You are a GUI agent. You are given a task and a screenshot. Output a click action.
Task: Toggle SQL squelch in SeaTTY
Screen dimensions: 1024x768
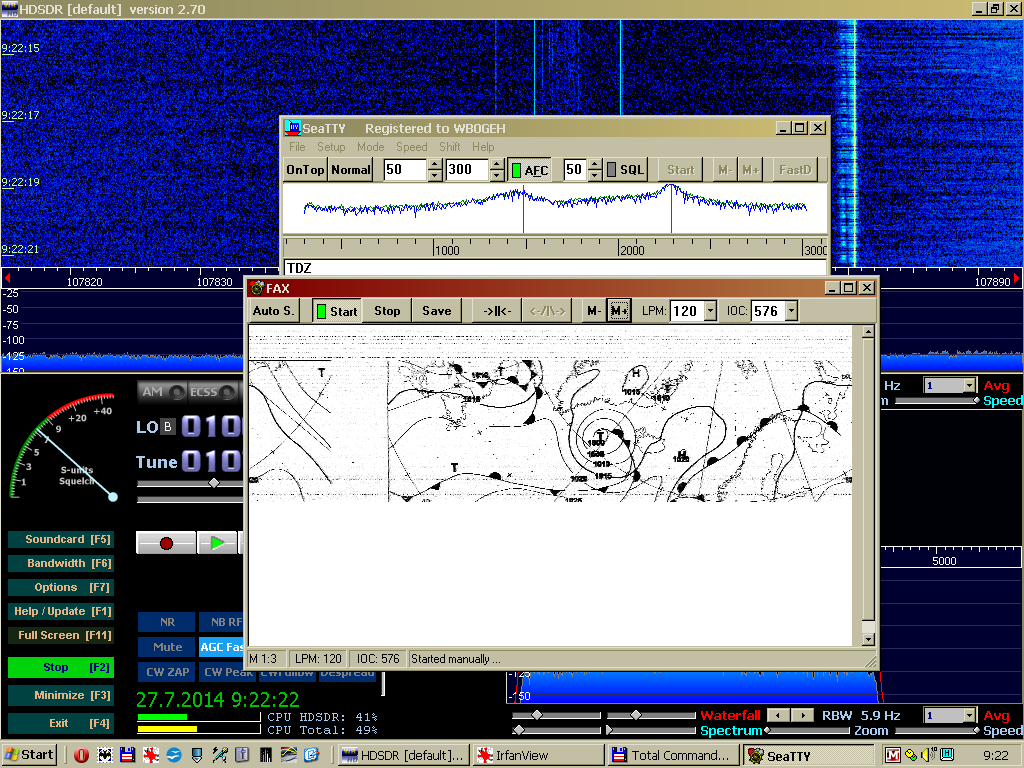pyautogui.click(x=626, y=170)
